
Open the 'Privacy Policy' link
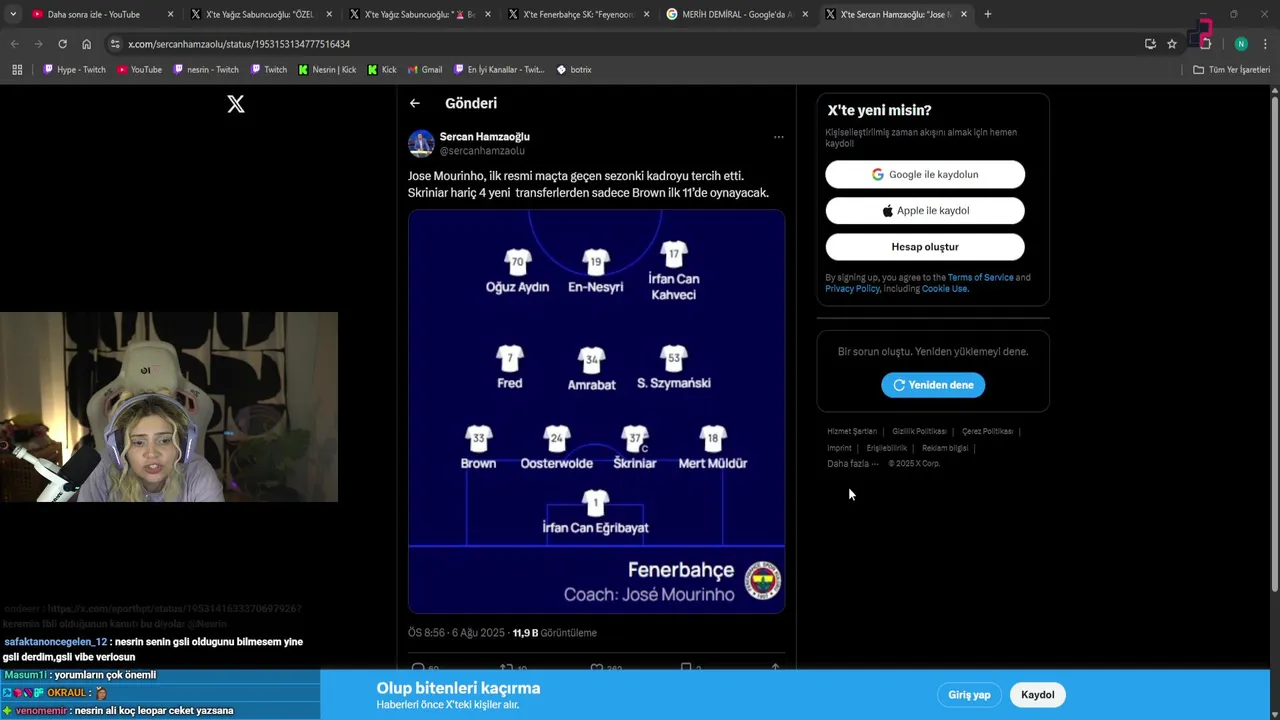coord(852,289)
